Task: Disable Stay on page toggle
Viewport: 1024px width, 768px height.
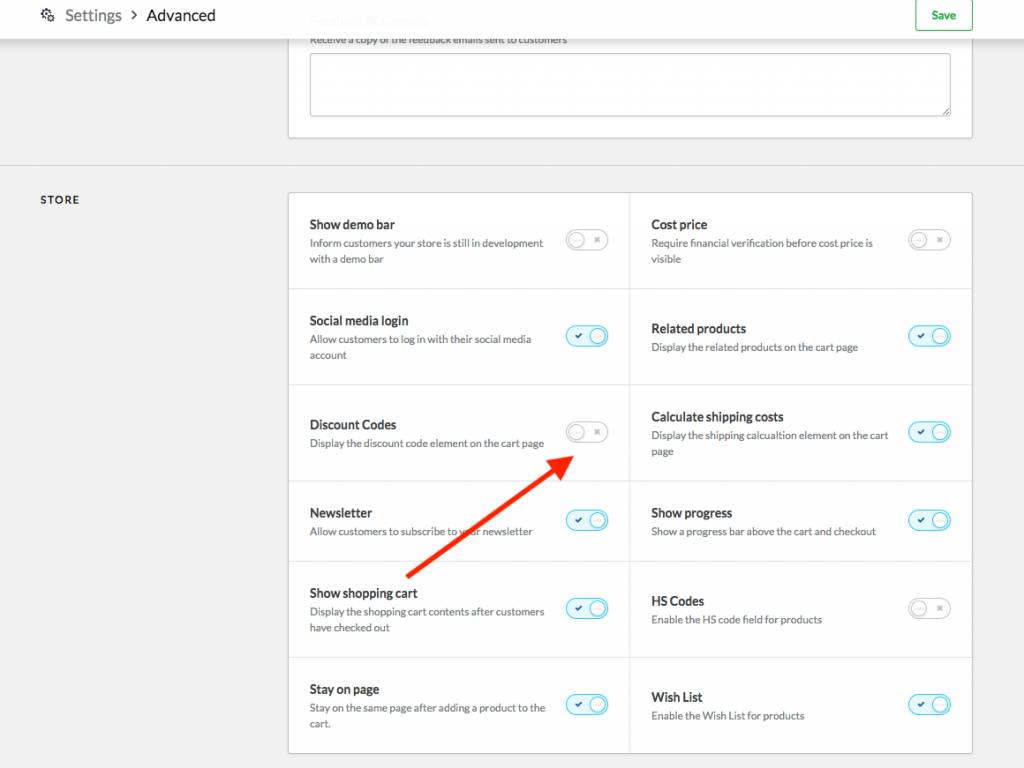Action: [587, 704]
